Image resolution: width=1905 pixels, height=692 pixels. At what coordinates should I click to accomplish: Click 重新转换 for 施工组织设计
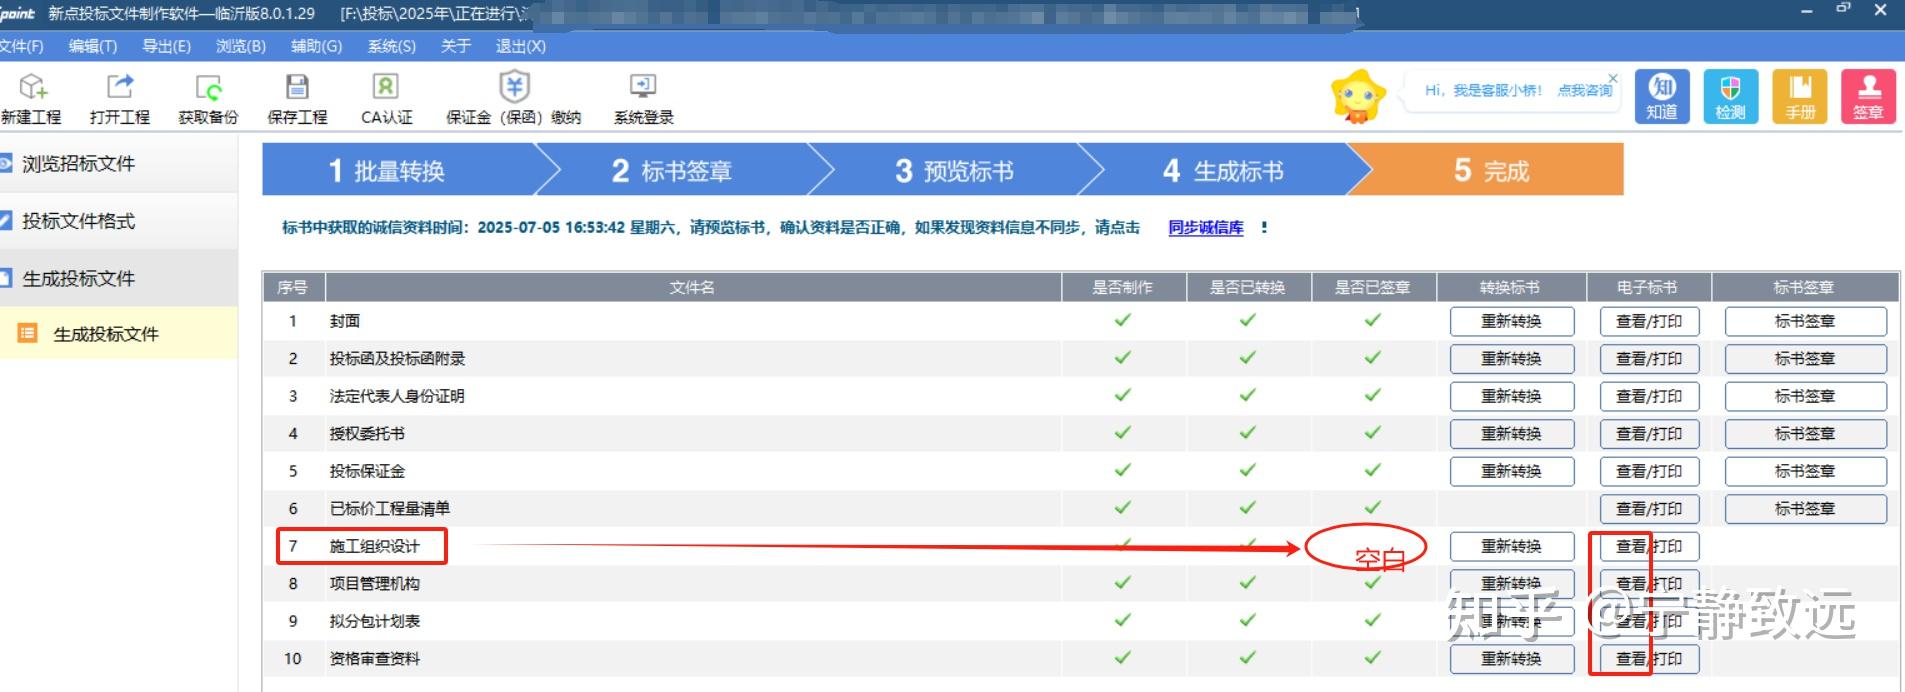1512,546
